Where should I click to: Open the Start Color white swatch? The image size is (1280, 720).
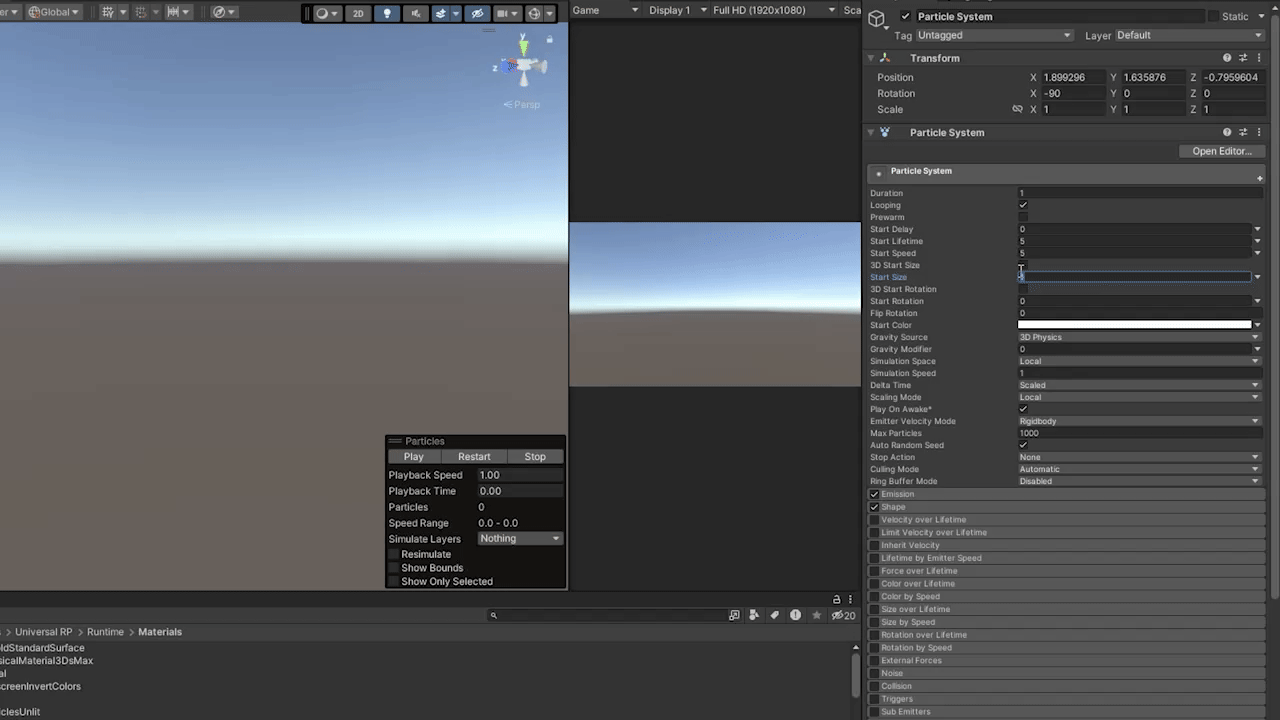pyautogui.click(x=1134, y=325)
